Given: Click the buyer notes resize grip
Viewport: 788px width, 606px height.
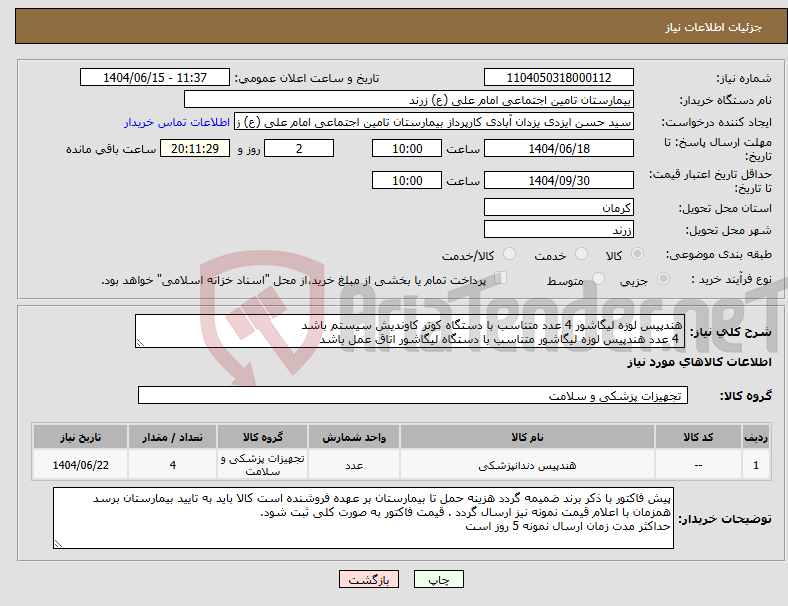Looking at the screenshot, I should pyautogui.click(x=58, y=544).
